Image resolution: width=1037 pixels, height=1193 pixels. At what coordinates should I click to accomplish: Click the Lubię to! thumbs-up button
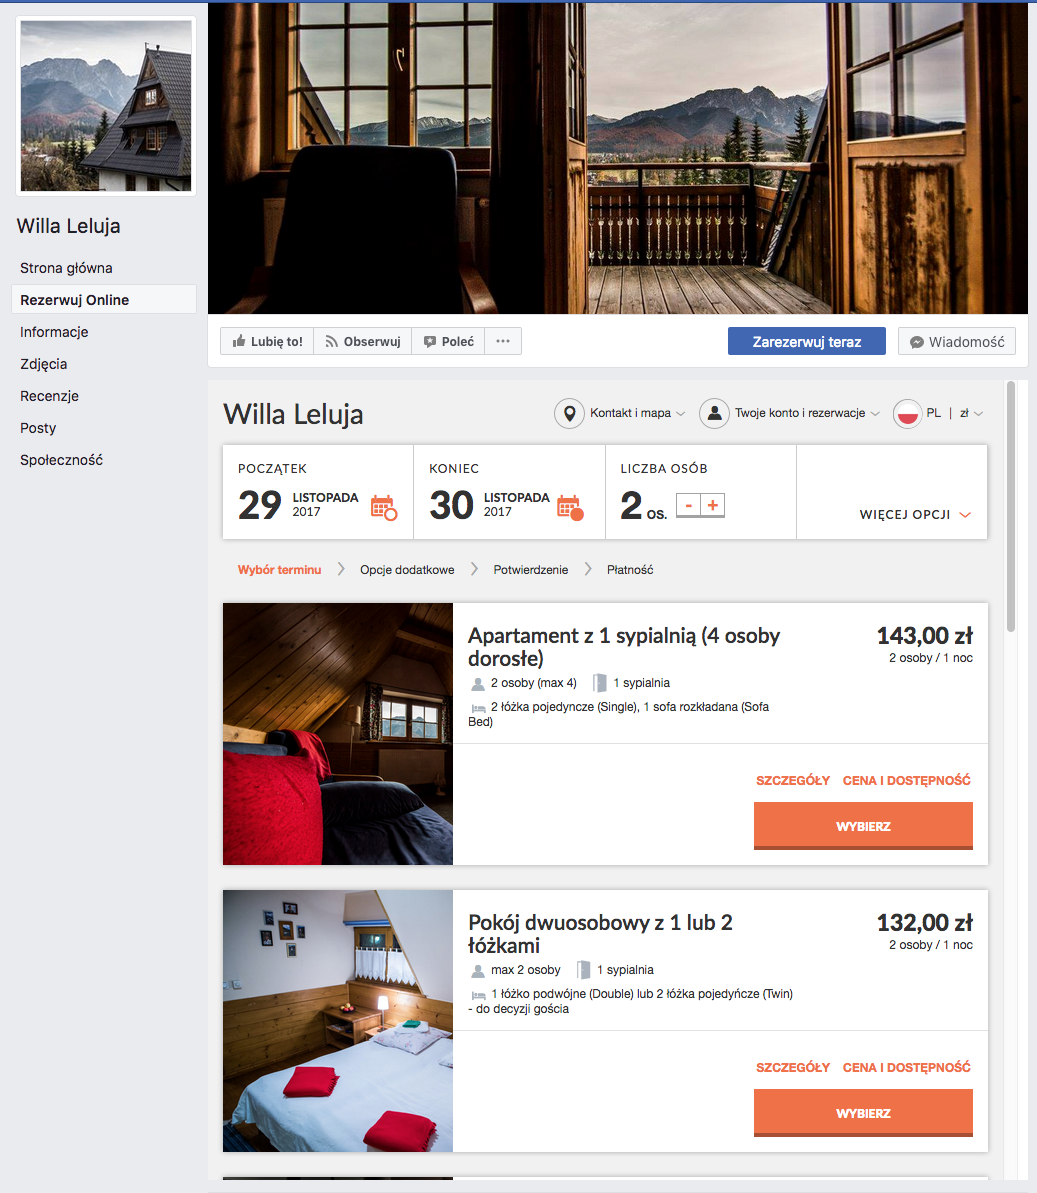click(268, 341)
